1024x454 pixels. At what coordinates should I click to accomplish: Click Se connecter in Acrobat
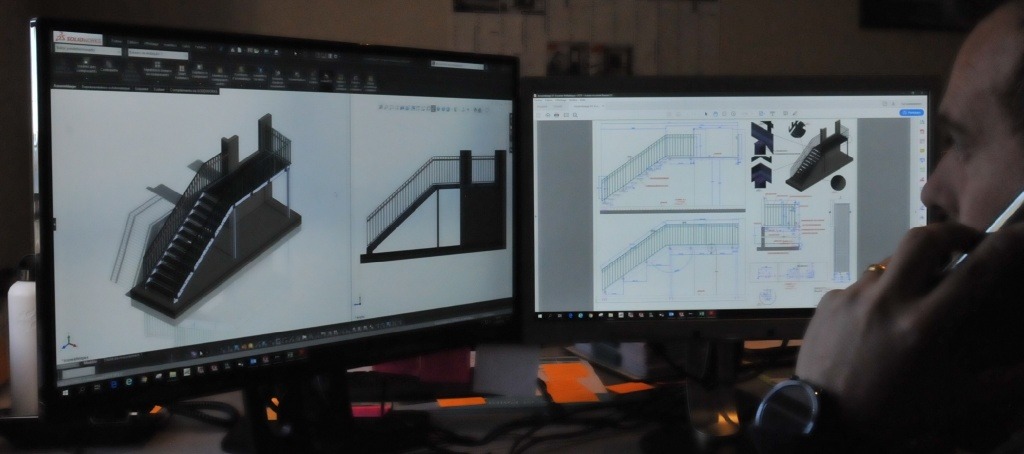tap(910, 104)
